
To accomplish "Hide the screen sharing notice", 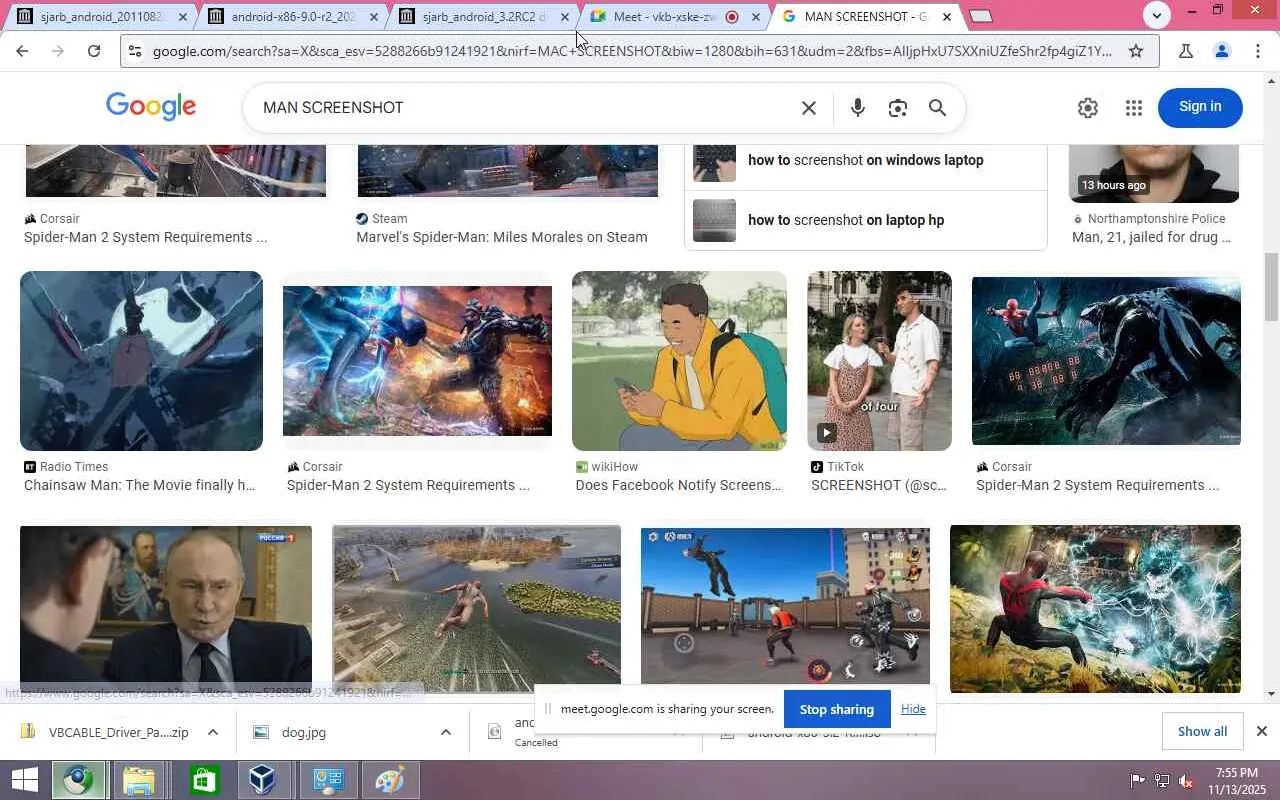I will [913, 709].
